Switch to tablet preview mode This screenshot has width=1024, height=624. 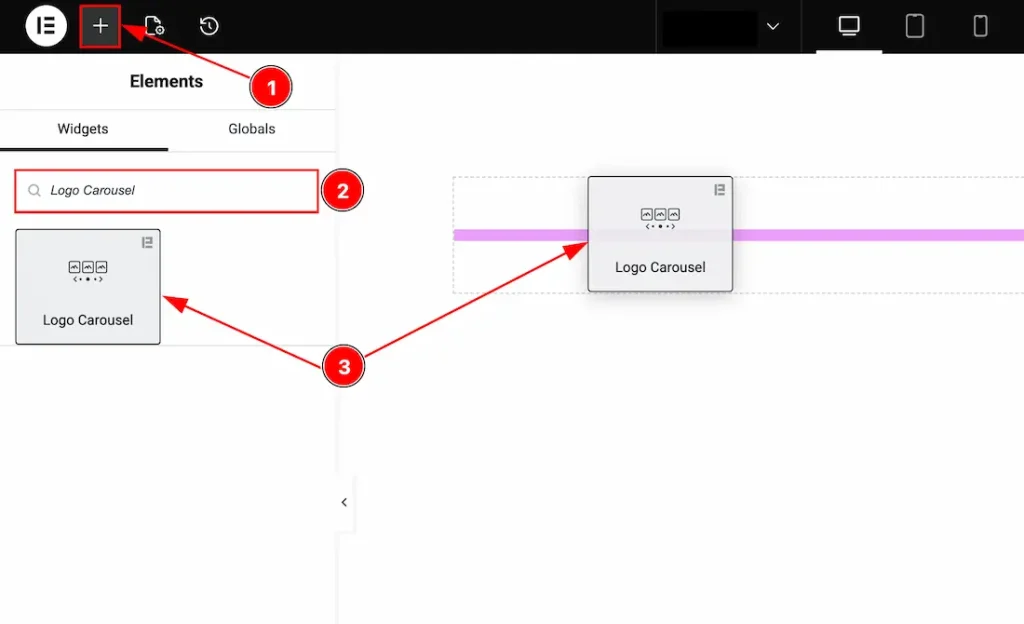coord(915,26)
